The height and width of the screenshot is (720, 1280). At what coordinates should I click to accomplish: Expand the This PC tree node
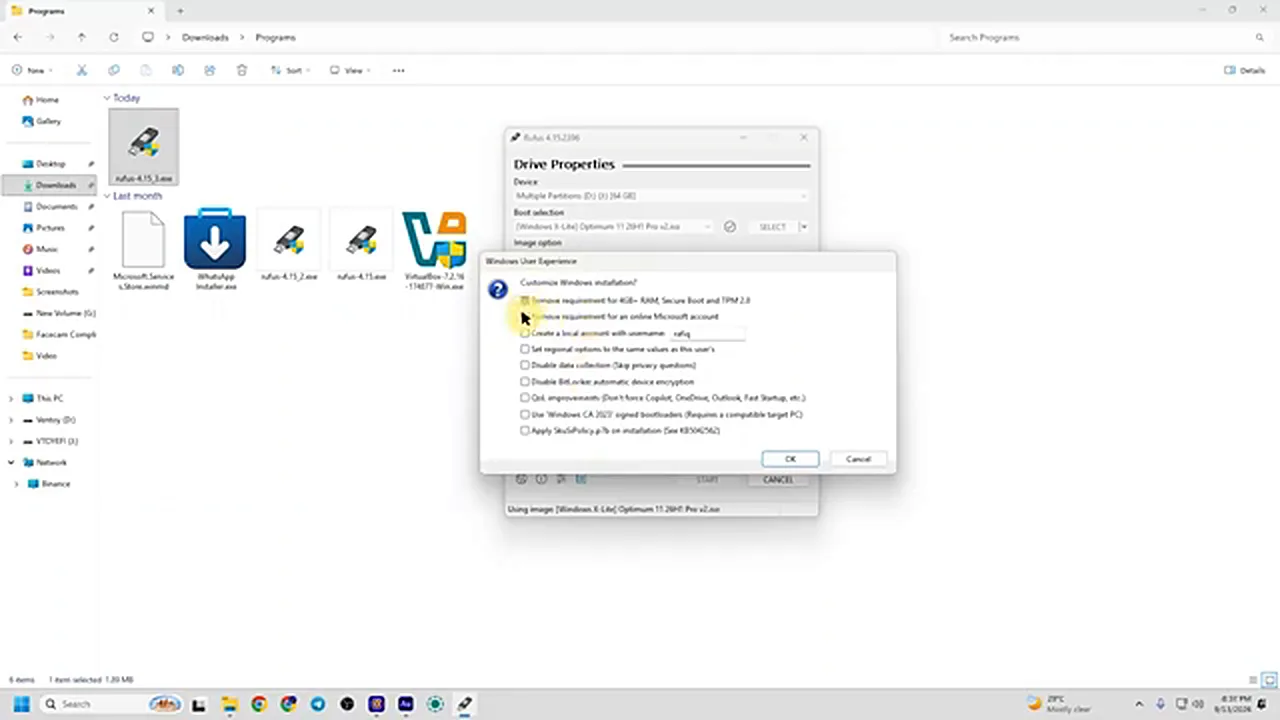tap(11, 398)
